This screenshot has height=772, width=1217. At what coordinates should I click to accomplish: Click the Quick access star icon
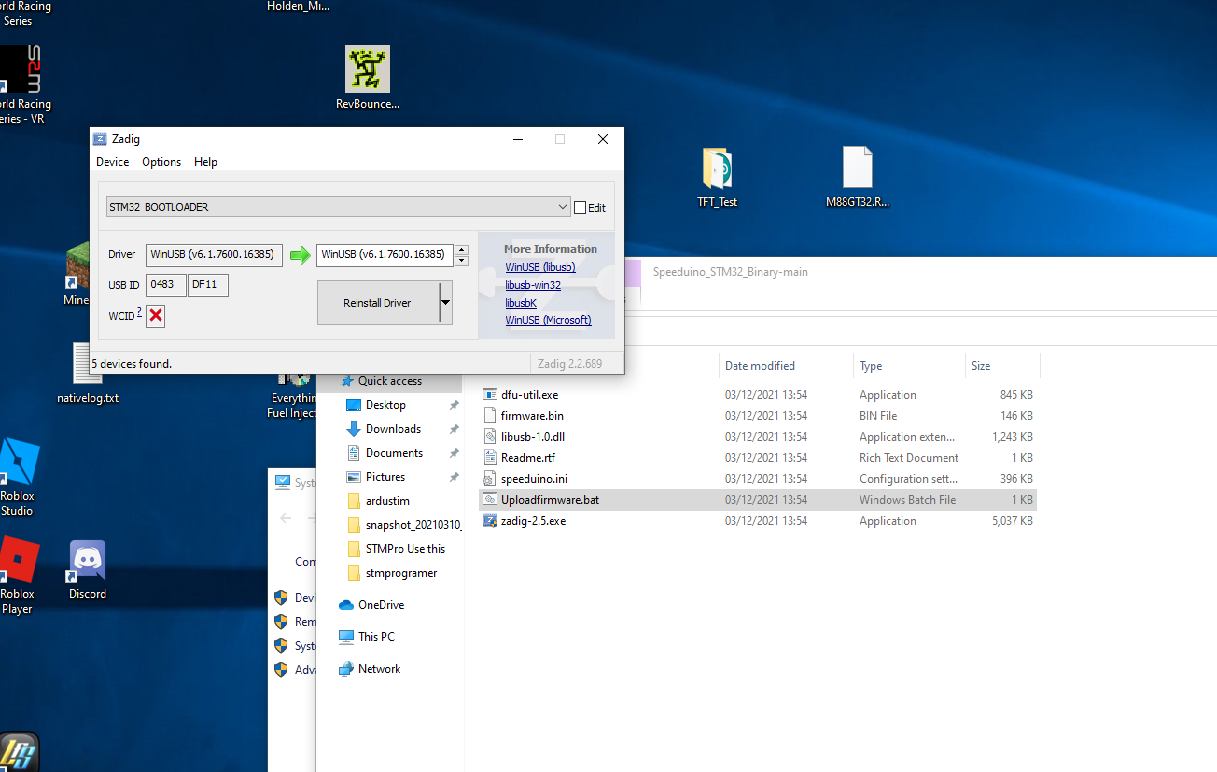[348, 381]
